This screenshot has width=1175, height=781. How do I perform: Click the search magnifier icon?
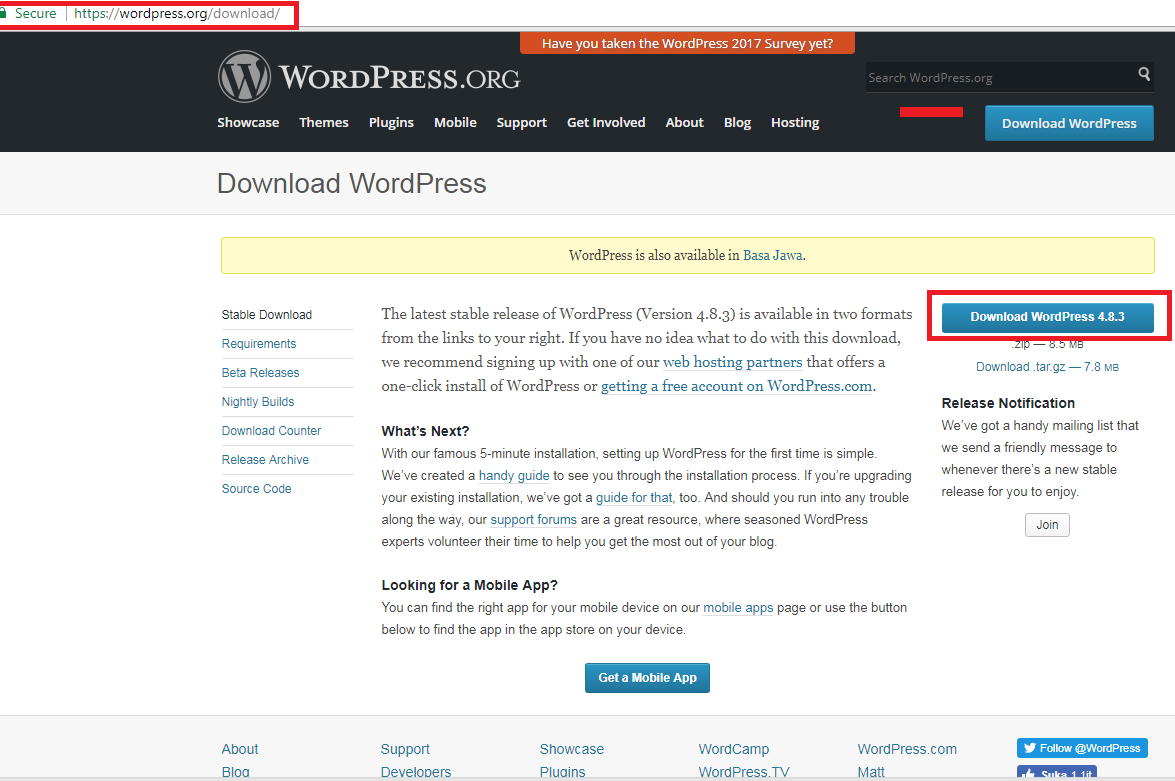[x=1144, y=75]
